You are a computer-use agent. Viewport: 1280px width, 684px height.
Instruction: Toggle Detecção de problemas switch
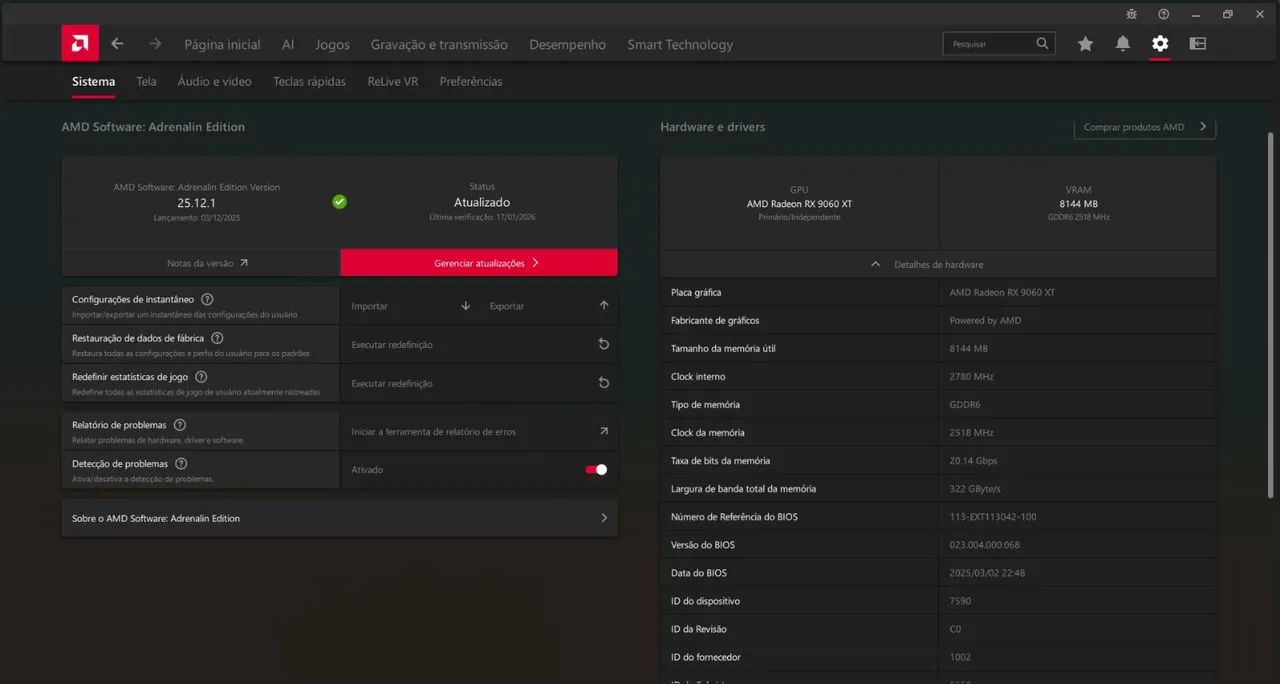coord(596,470)
